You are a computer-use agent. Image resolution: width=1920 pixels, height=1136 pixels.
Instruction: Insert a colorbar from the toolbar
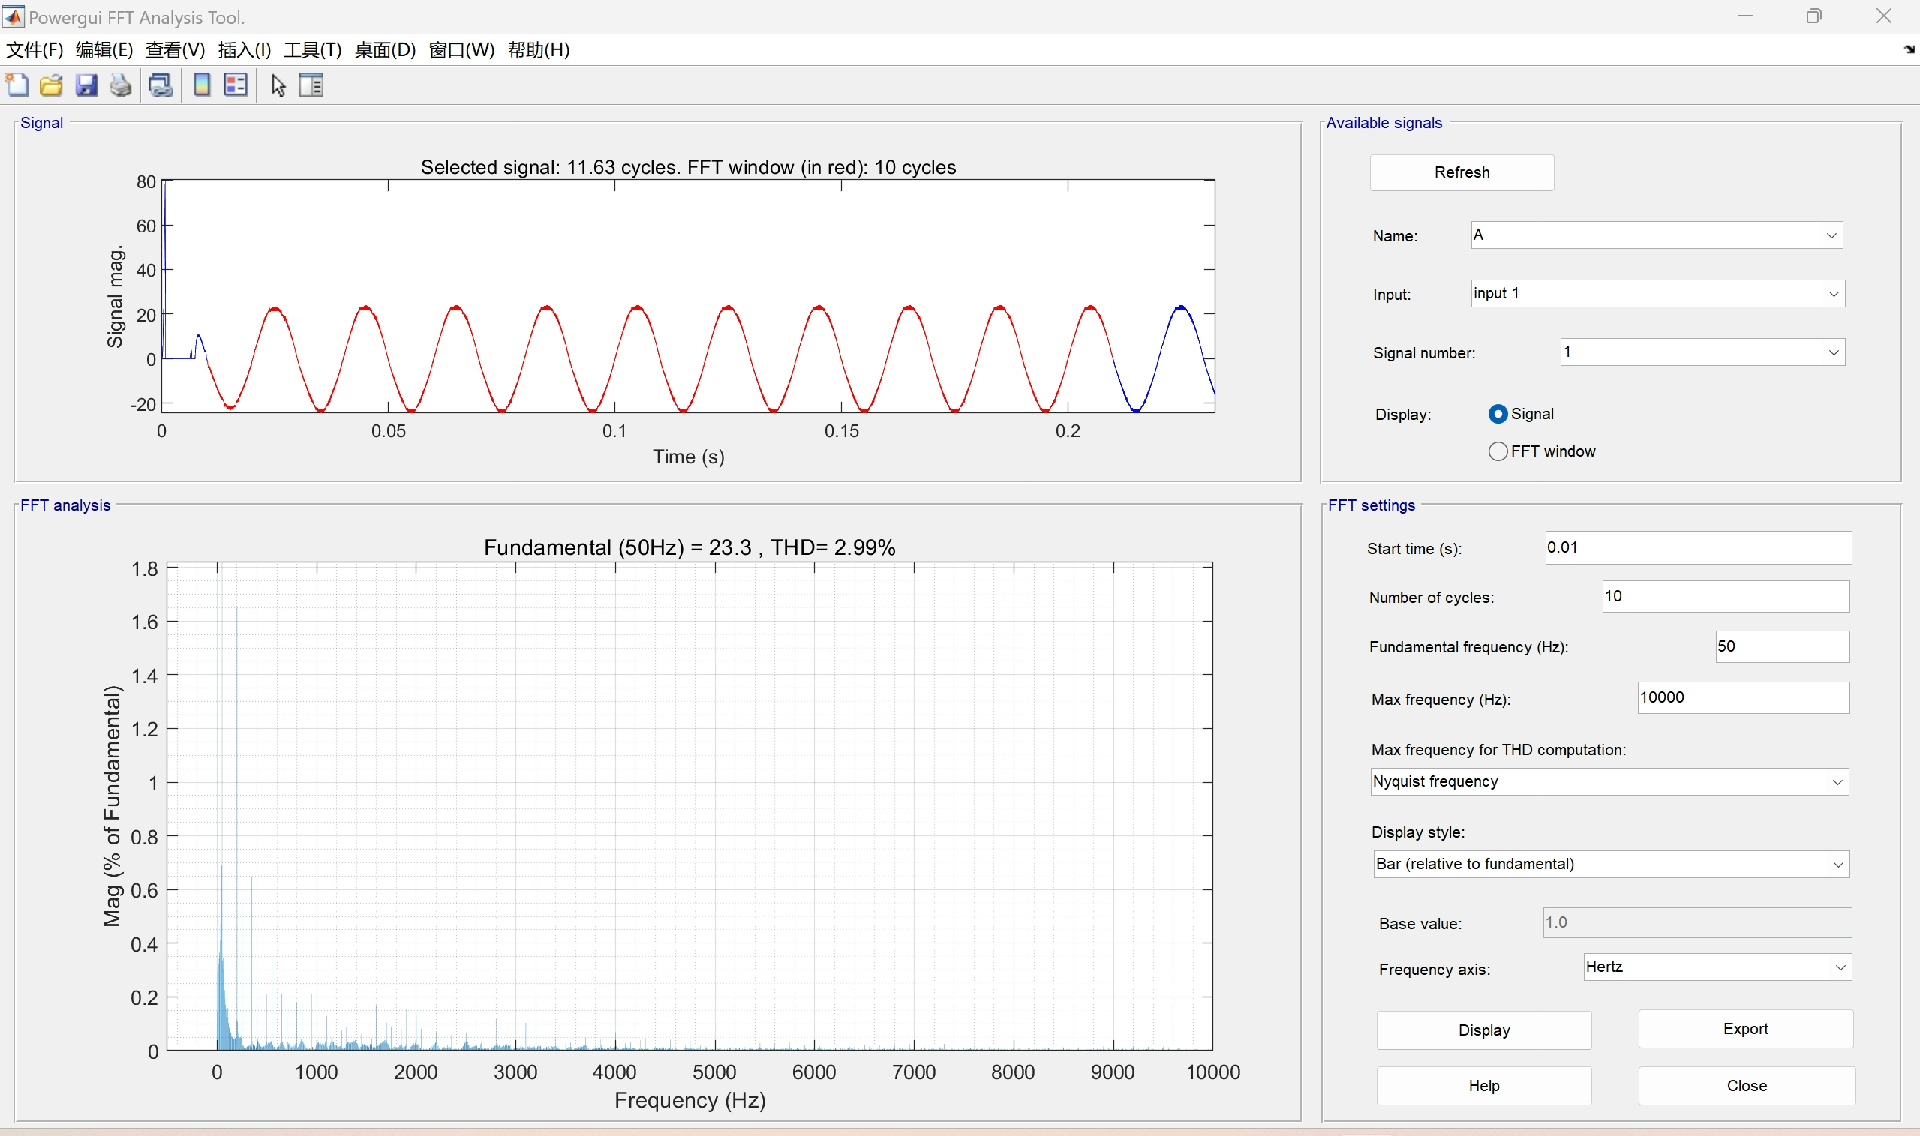[x=202, y=86]
